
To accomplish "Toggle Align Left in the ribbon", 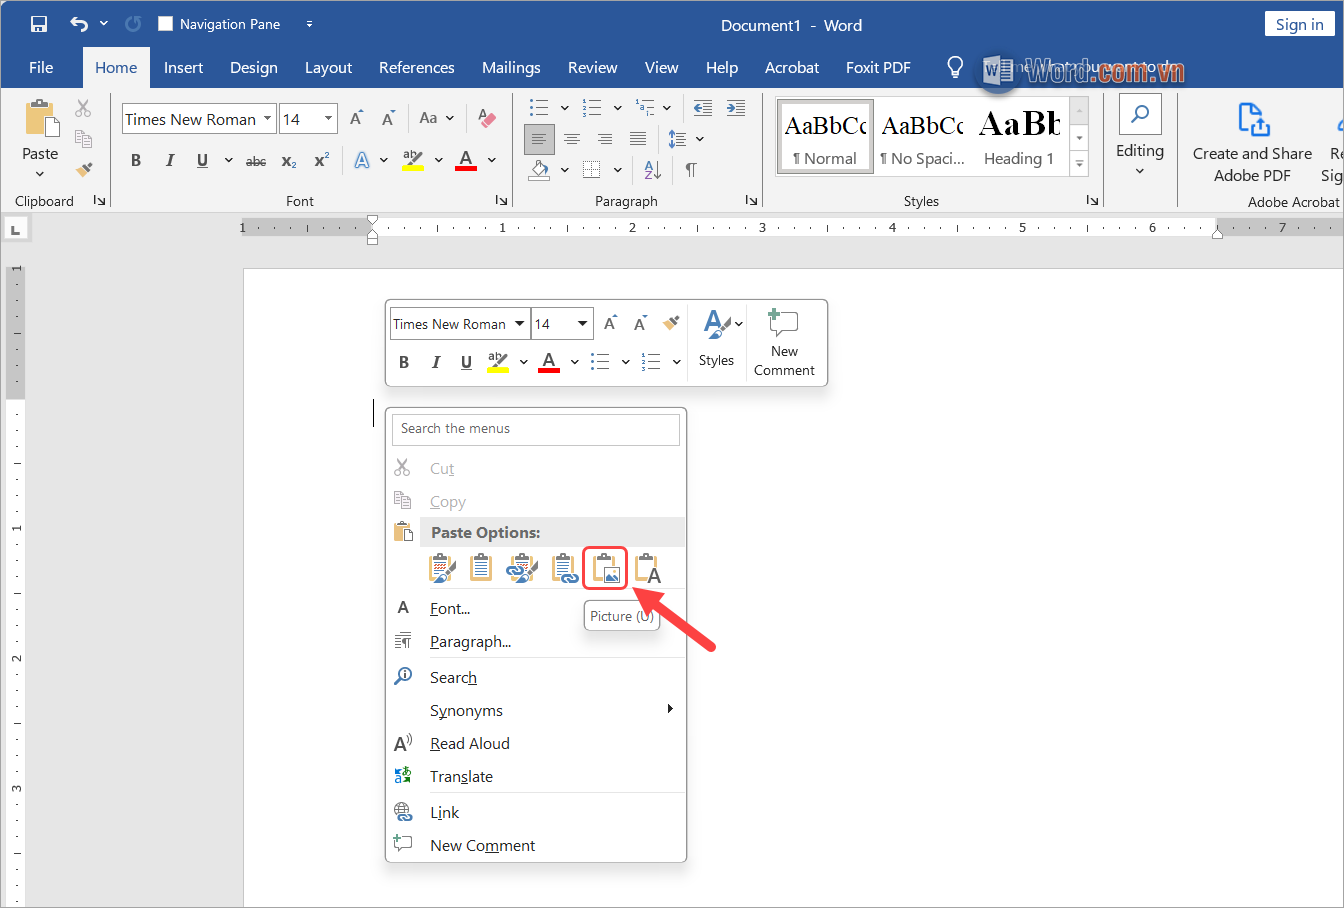I will [539, 139].
